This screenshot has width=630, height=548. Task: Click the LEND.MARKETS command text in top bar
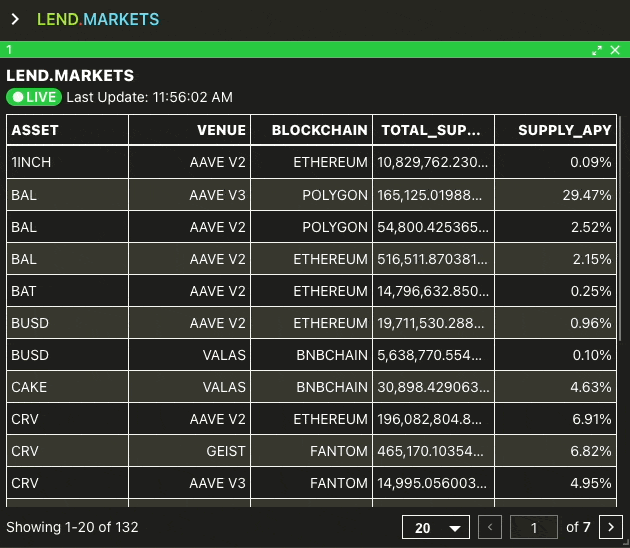[98, 19]
